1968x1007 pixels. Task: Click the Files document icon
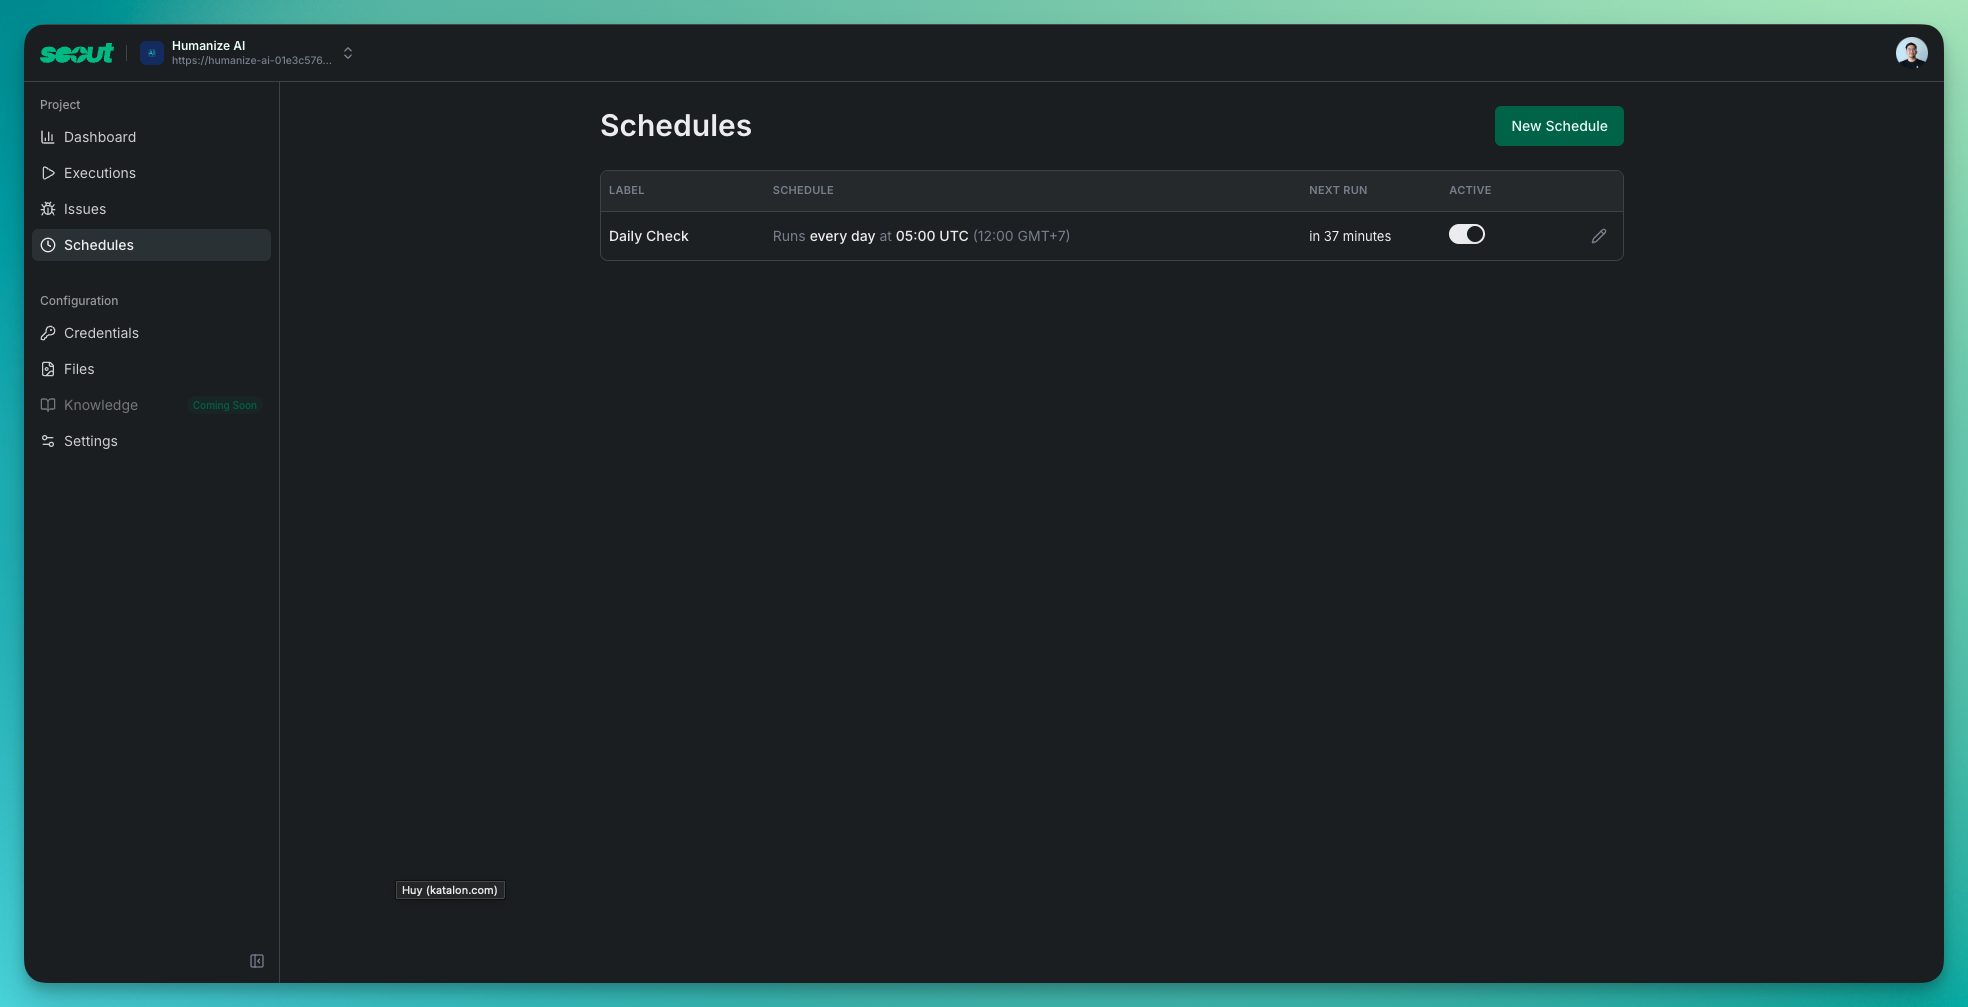(48, 369)
